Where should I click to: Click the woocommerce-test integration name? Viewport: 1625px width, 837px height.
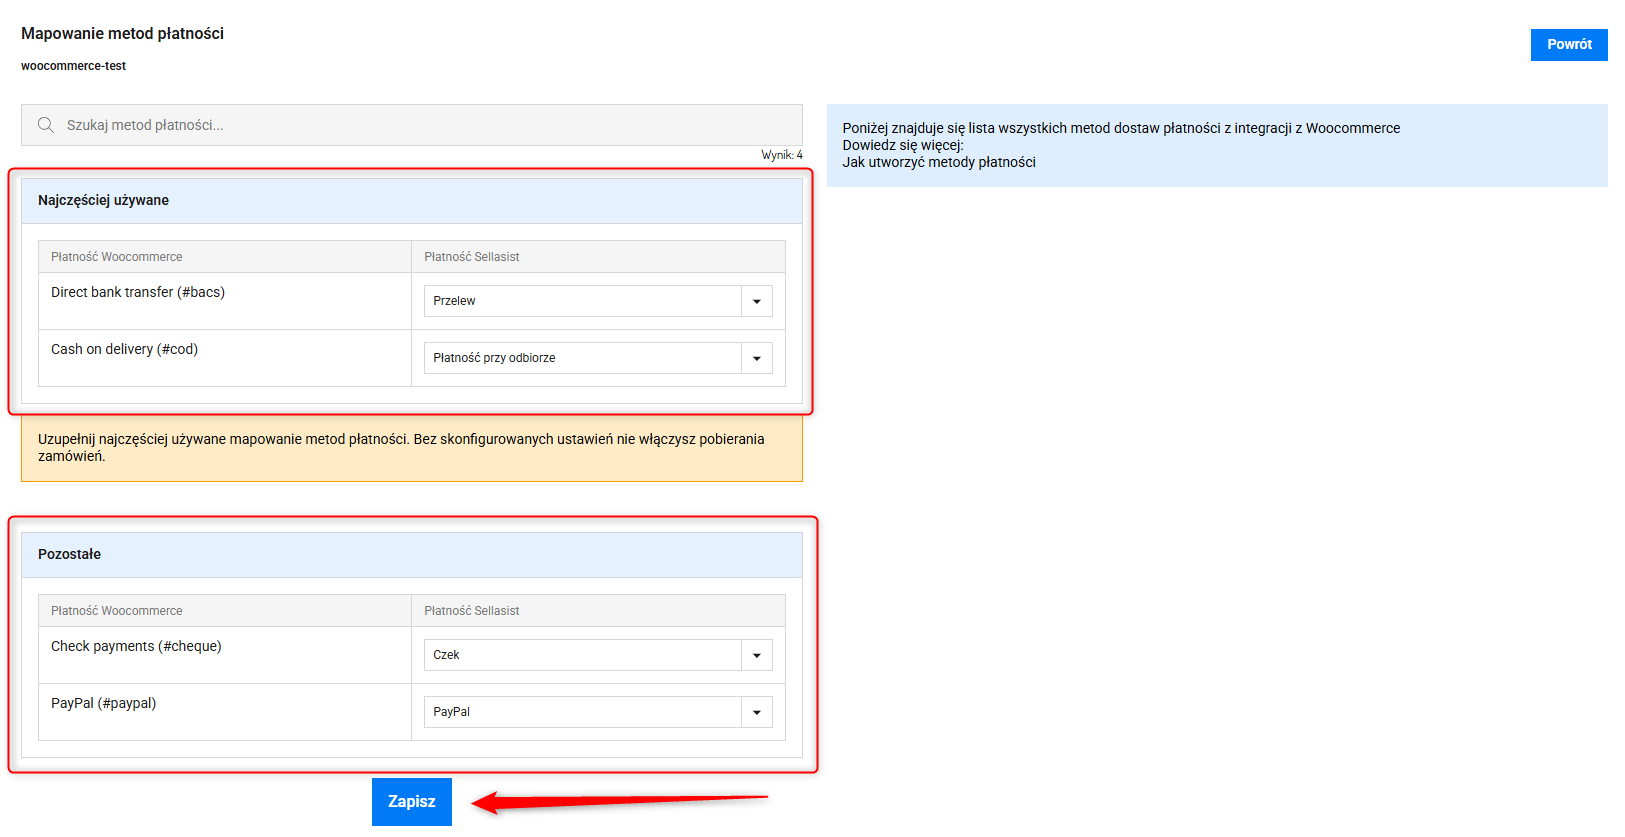click(73, 66)
